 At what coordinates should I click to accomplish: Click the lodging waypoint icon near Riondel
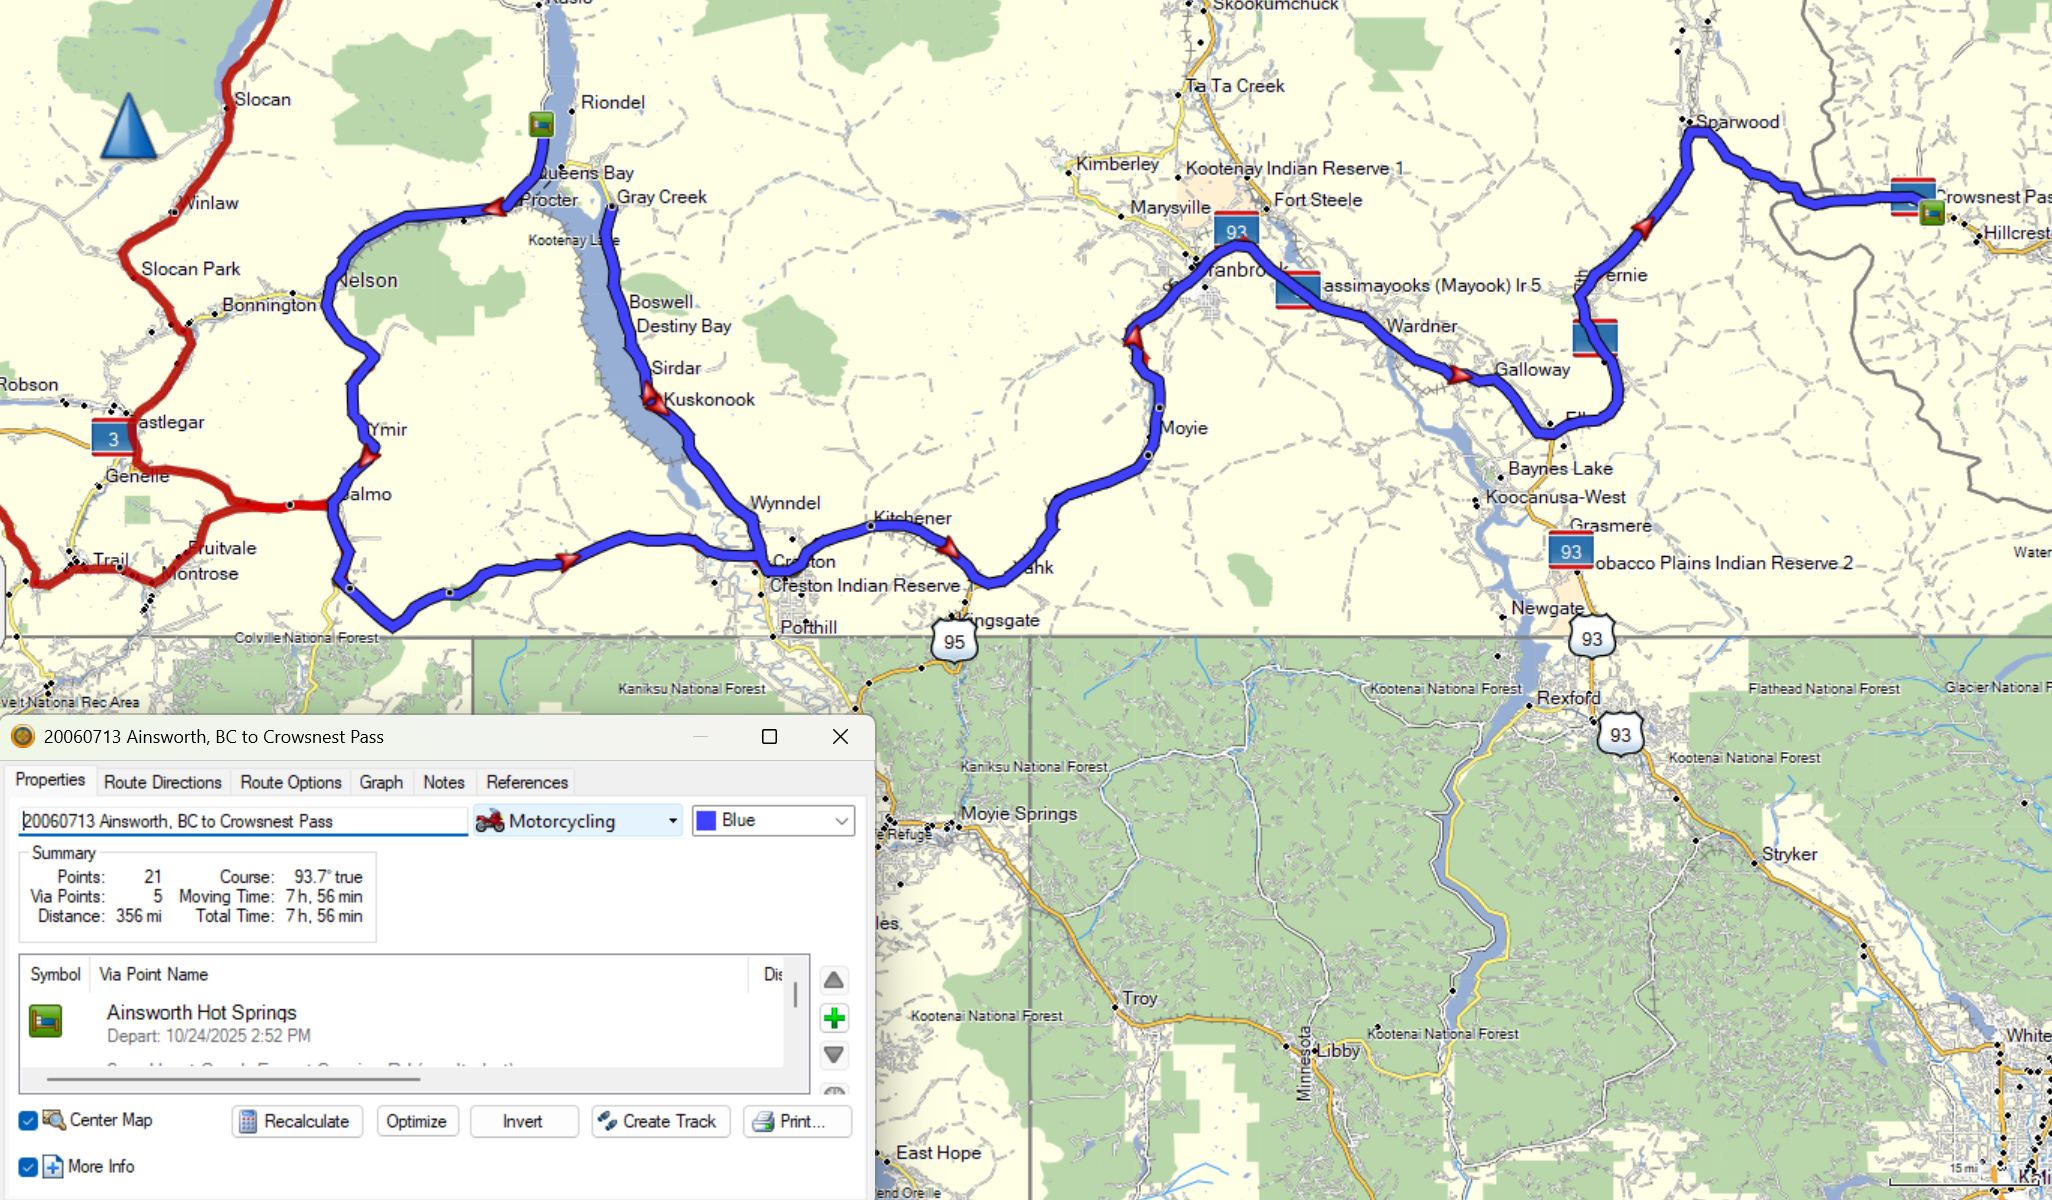[541, 124]
